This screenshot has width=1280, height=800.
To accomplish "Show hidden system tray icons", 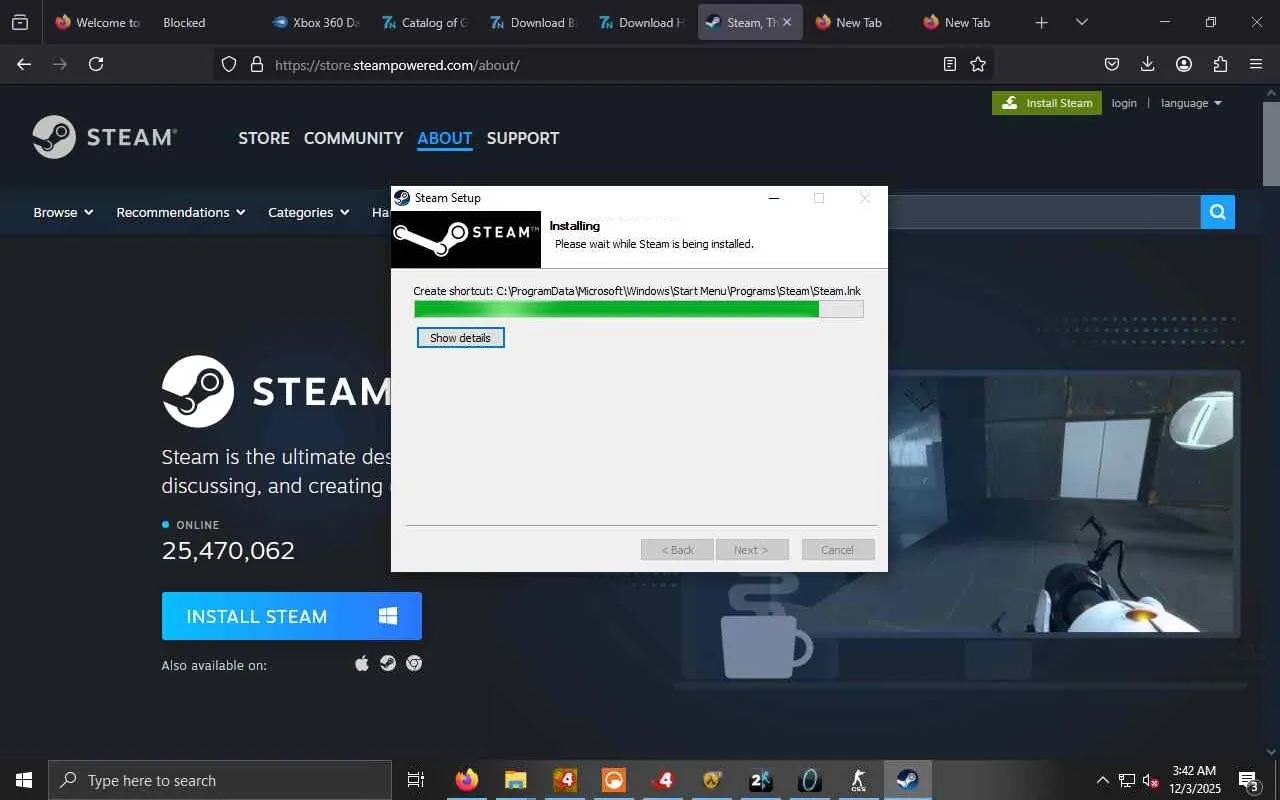I will pos(1103,780).
